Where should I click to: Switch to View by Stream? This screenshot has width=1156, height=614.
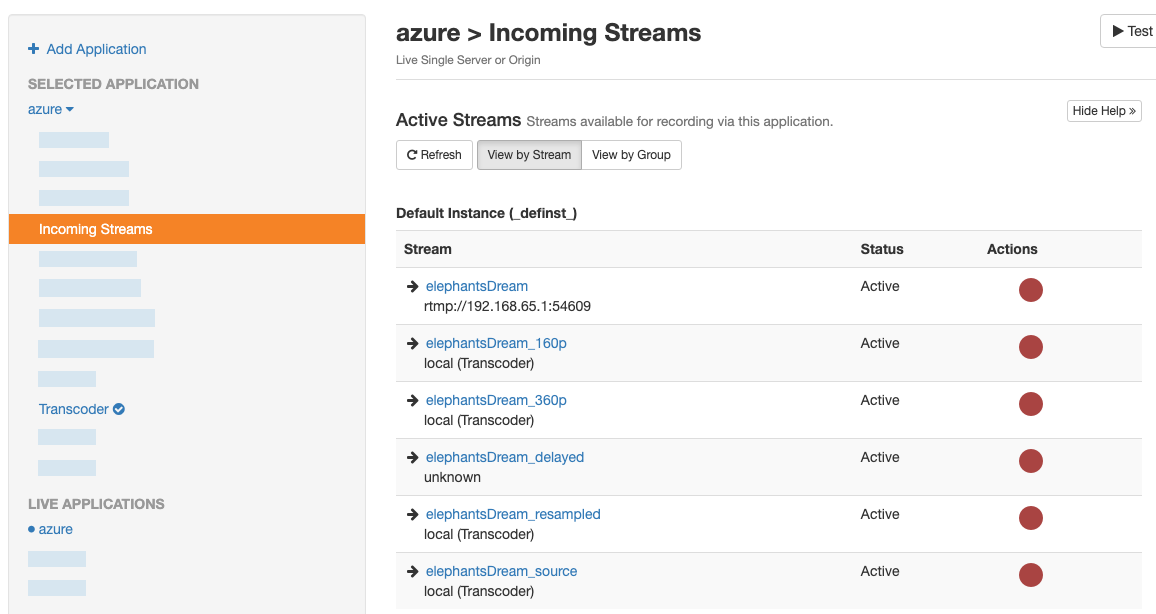[x=529, y=155]
